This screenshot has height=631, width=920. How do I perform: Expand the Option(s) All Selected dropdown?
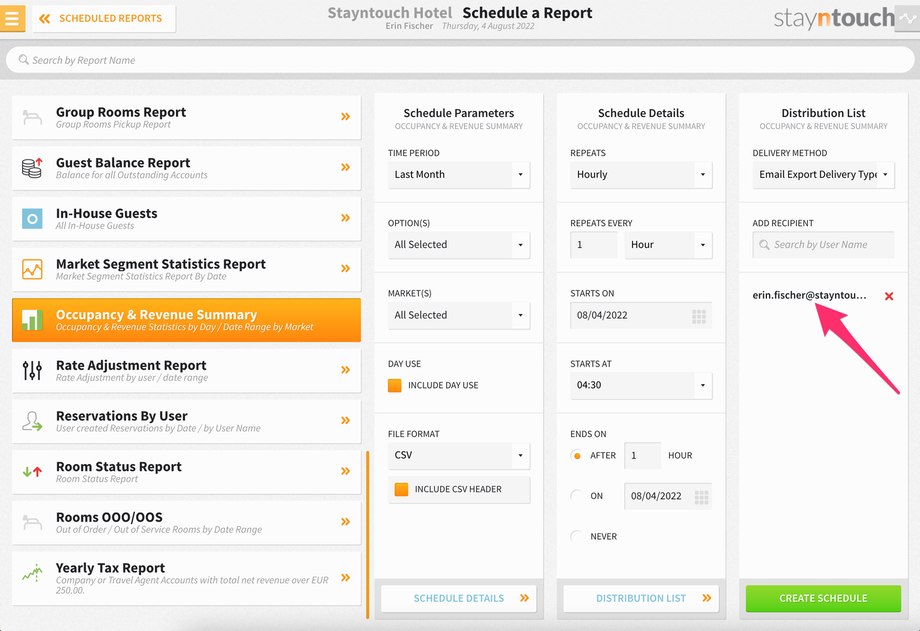pyautogui.click(x=459, y=245)
